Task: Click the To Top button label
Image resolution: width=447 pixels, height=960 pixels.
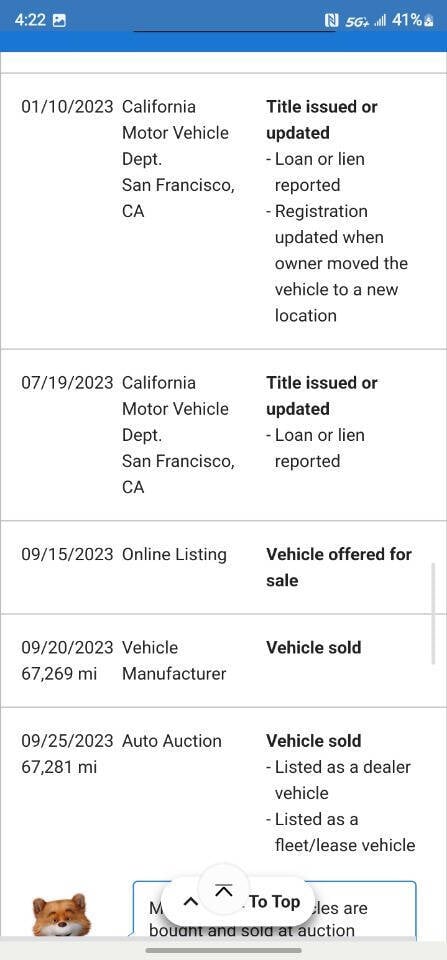Action: click(274, 902)
